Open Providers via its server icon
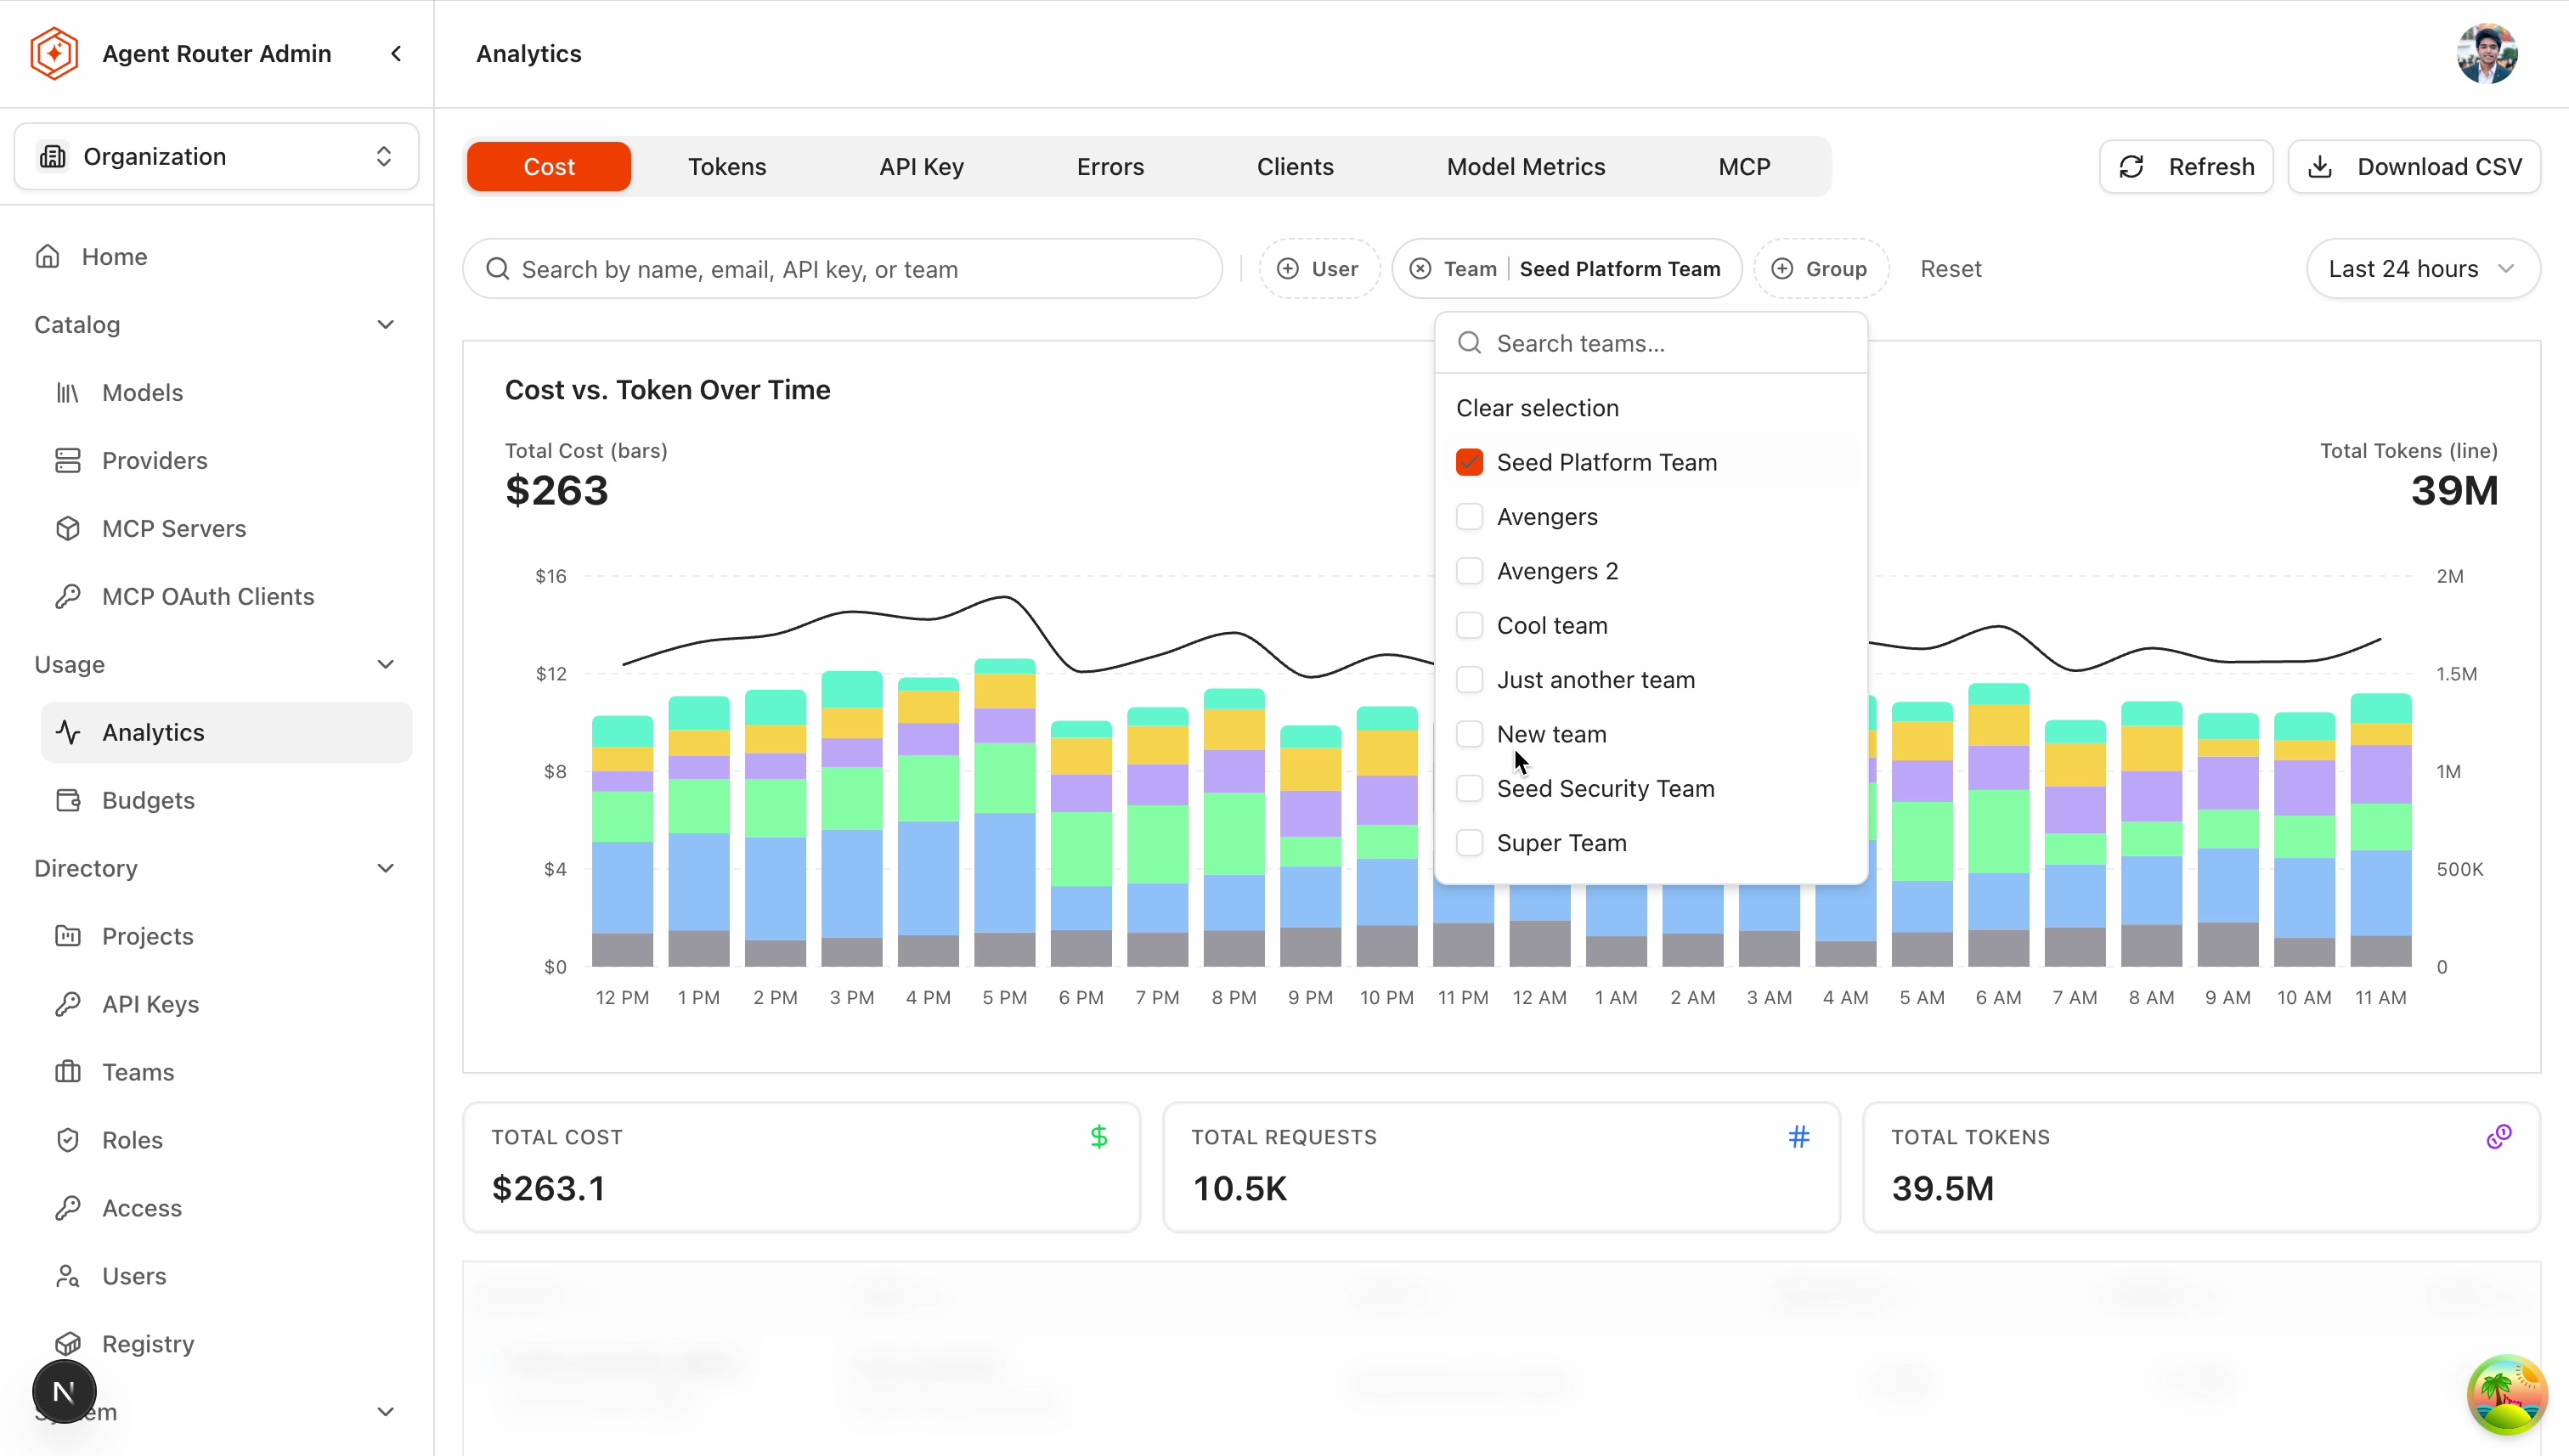 [68, 461]
